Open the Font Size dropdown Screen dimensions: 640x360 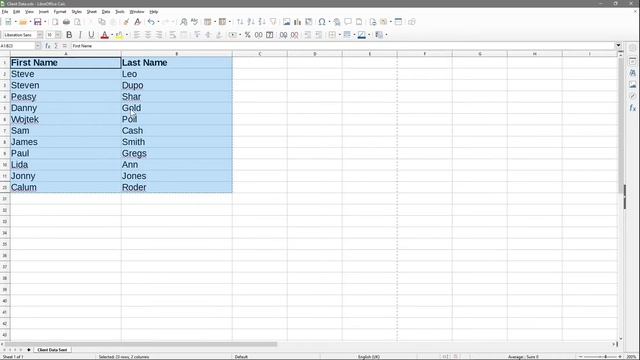[x=58, y=35]
